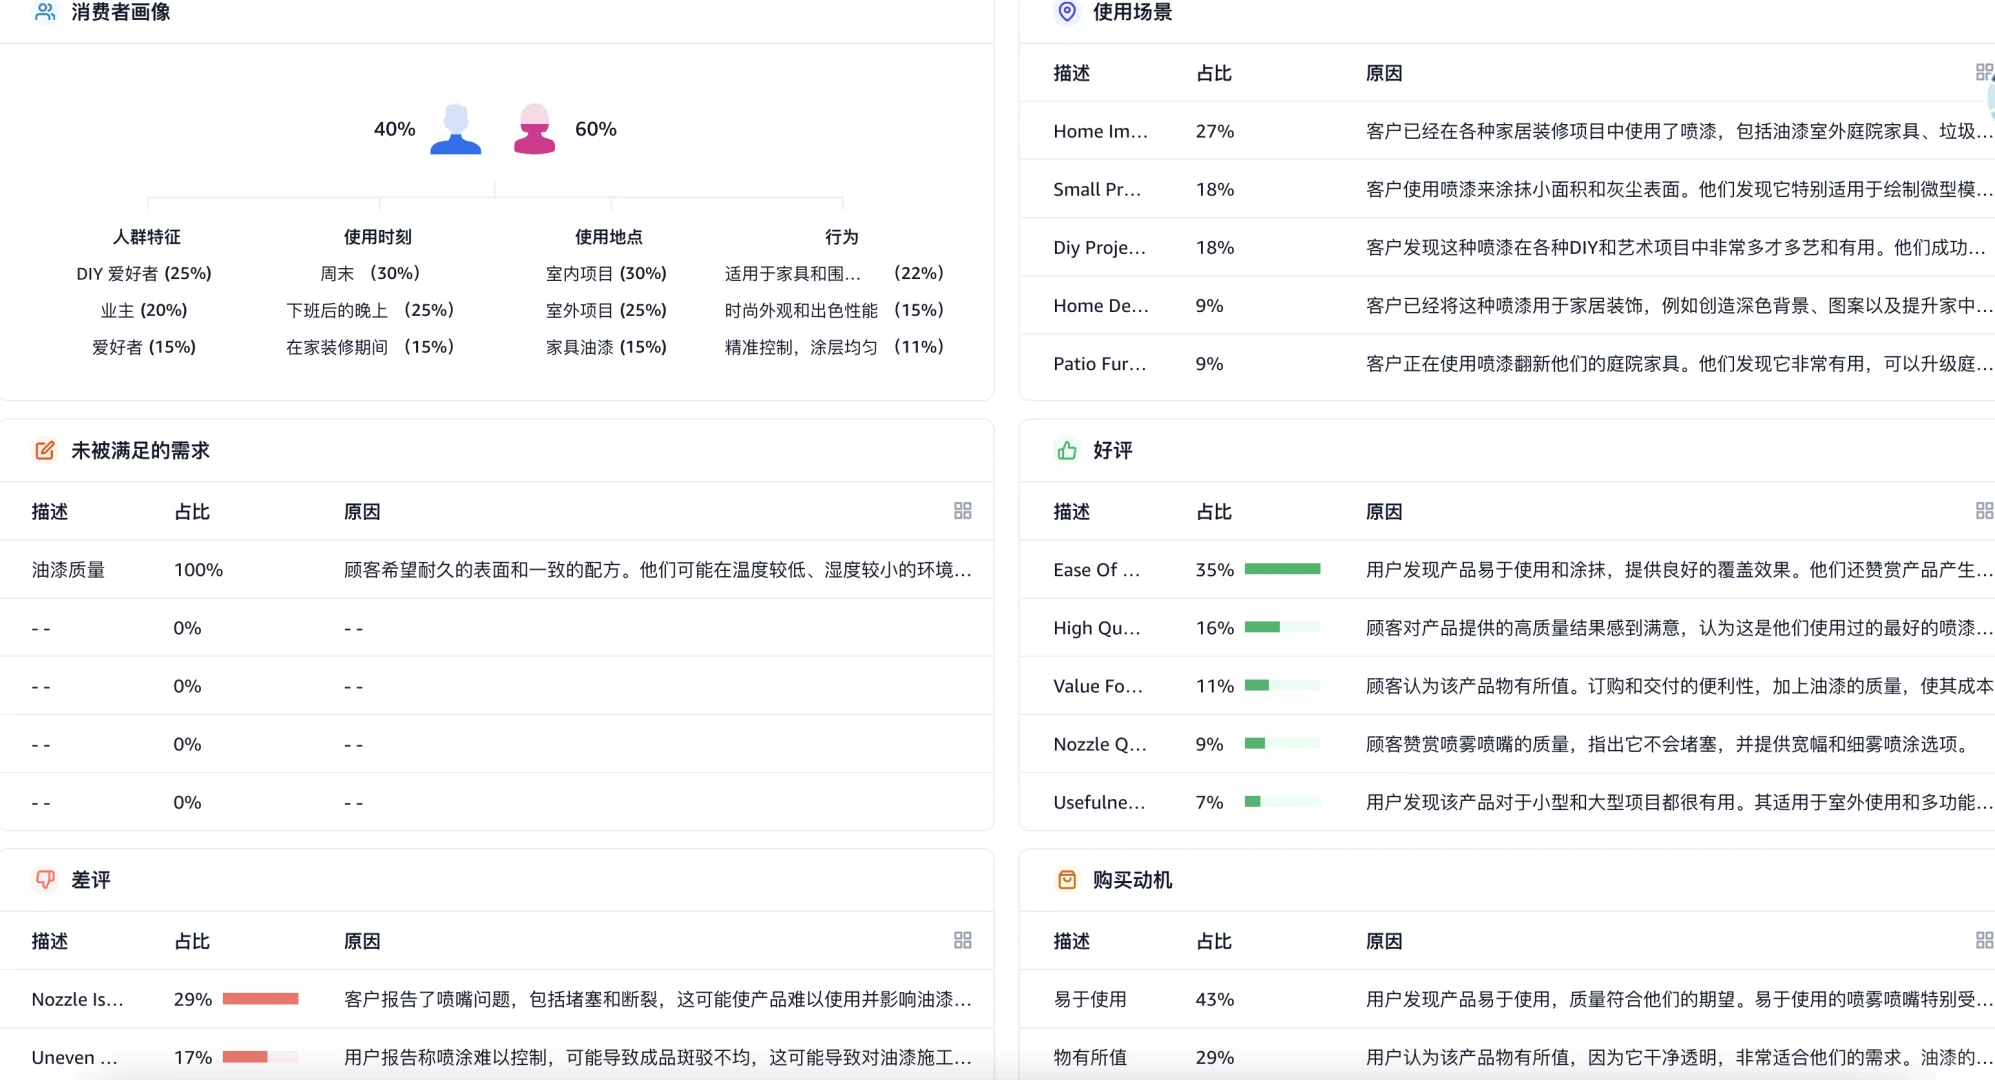The height and width of the screenshot is (1080, 1995).
Task: Select the female avatar showing 60%
Action: 535,128
